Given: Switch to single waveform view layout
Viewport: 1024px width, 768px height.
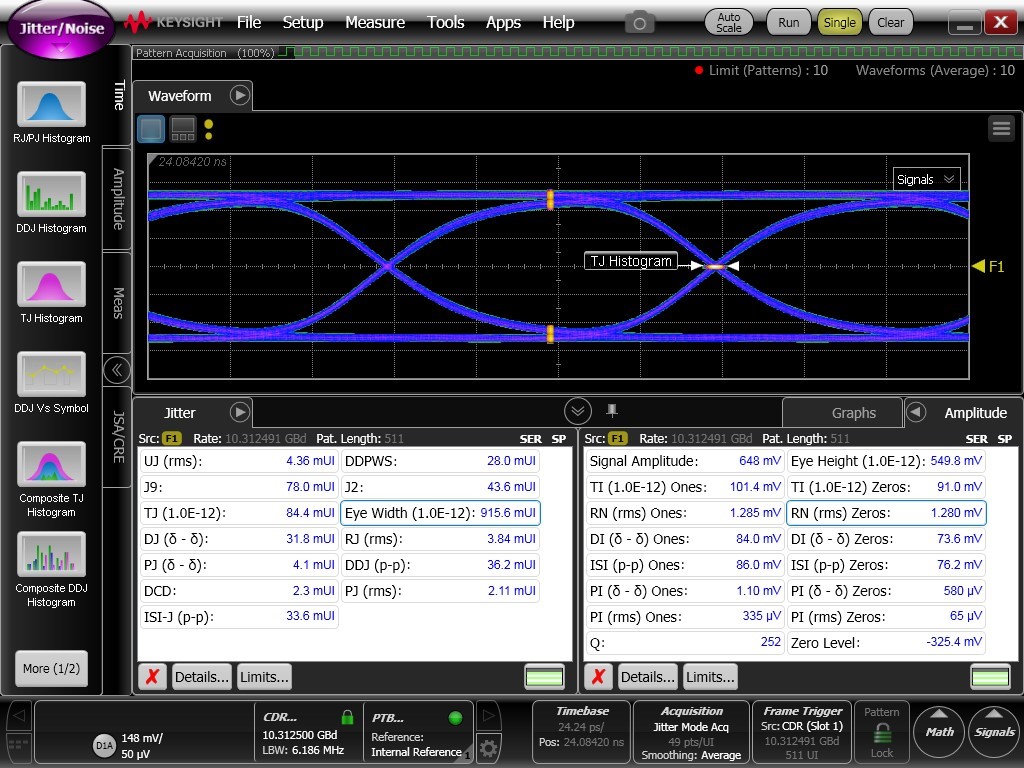Looking at the screenshot, I should pos(151,128).
